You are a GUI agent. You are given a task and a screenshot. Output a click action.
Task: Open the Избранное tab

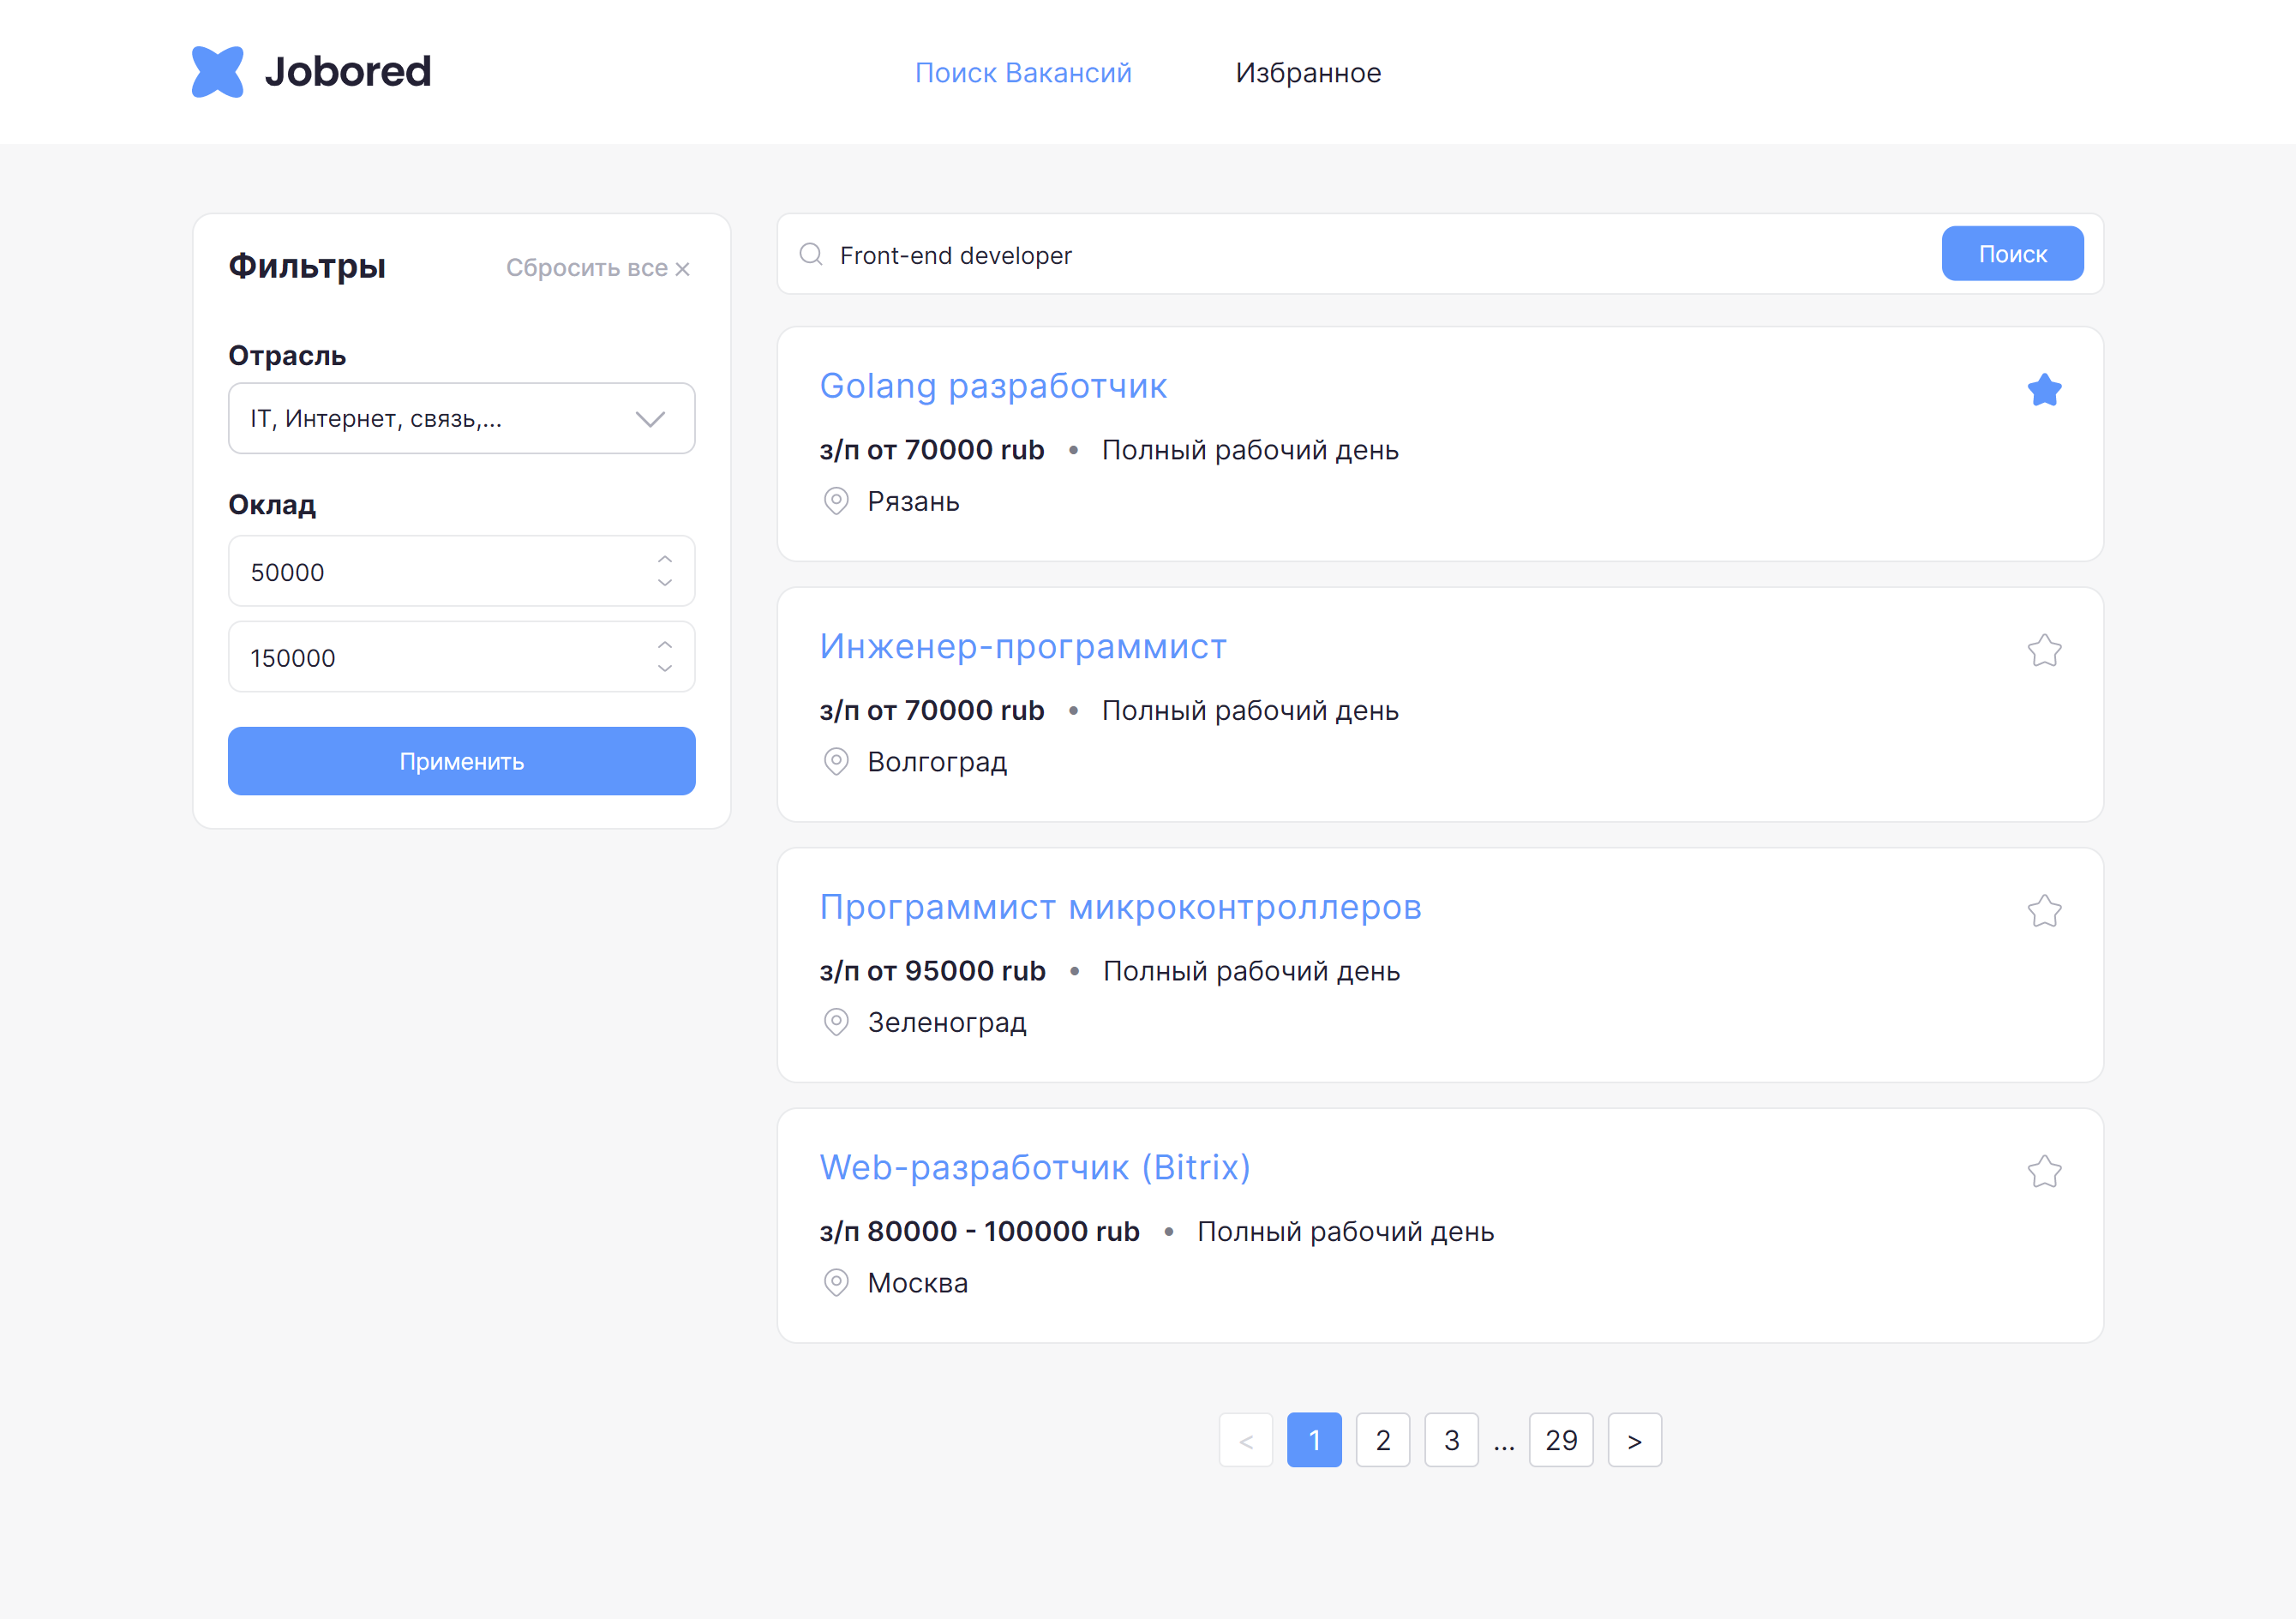point(1308,73)
